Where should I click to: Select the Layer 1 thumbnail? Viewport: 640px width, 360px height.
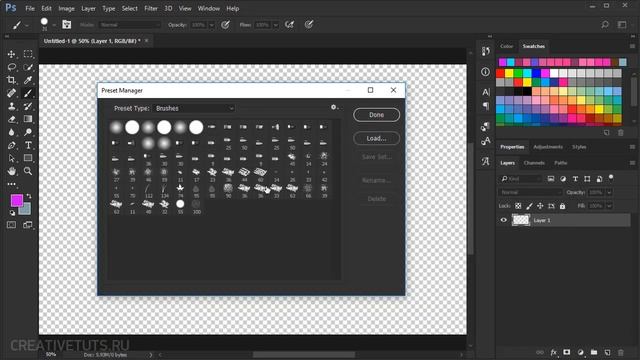click(x=521, y=220)
